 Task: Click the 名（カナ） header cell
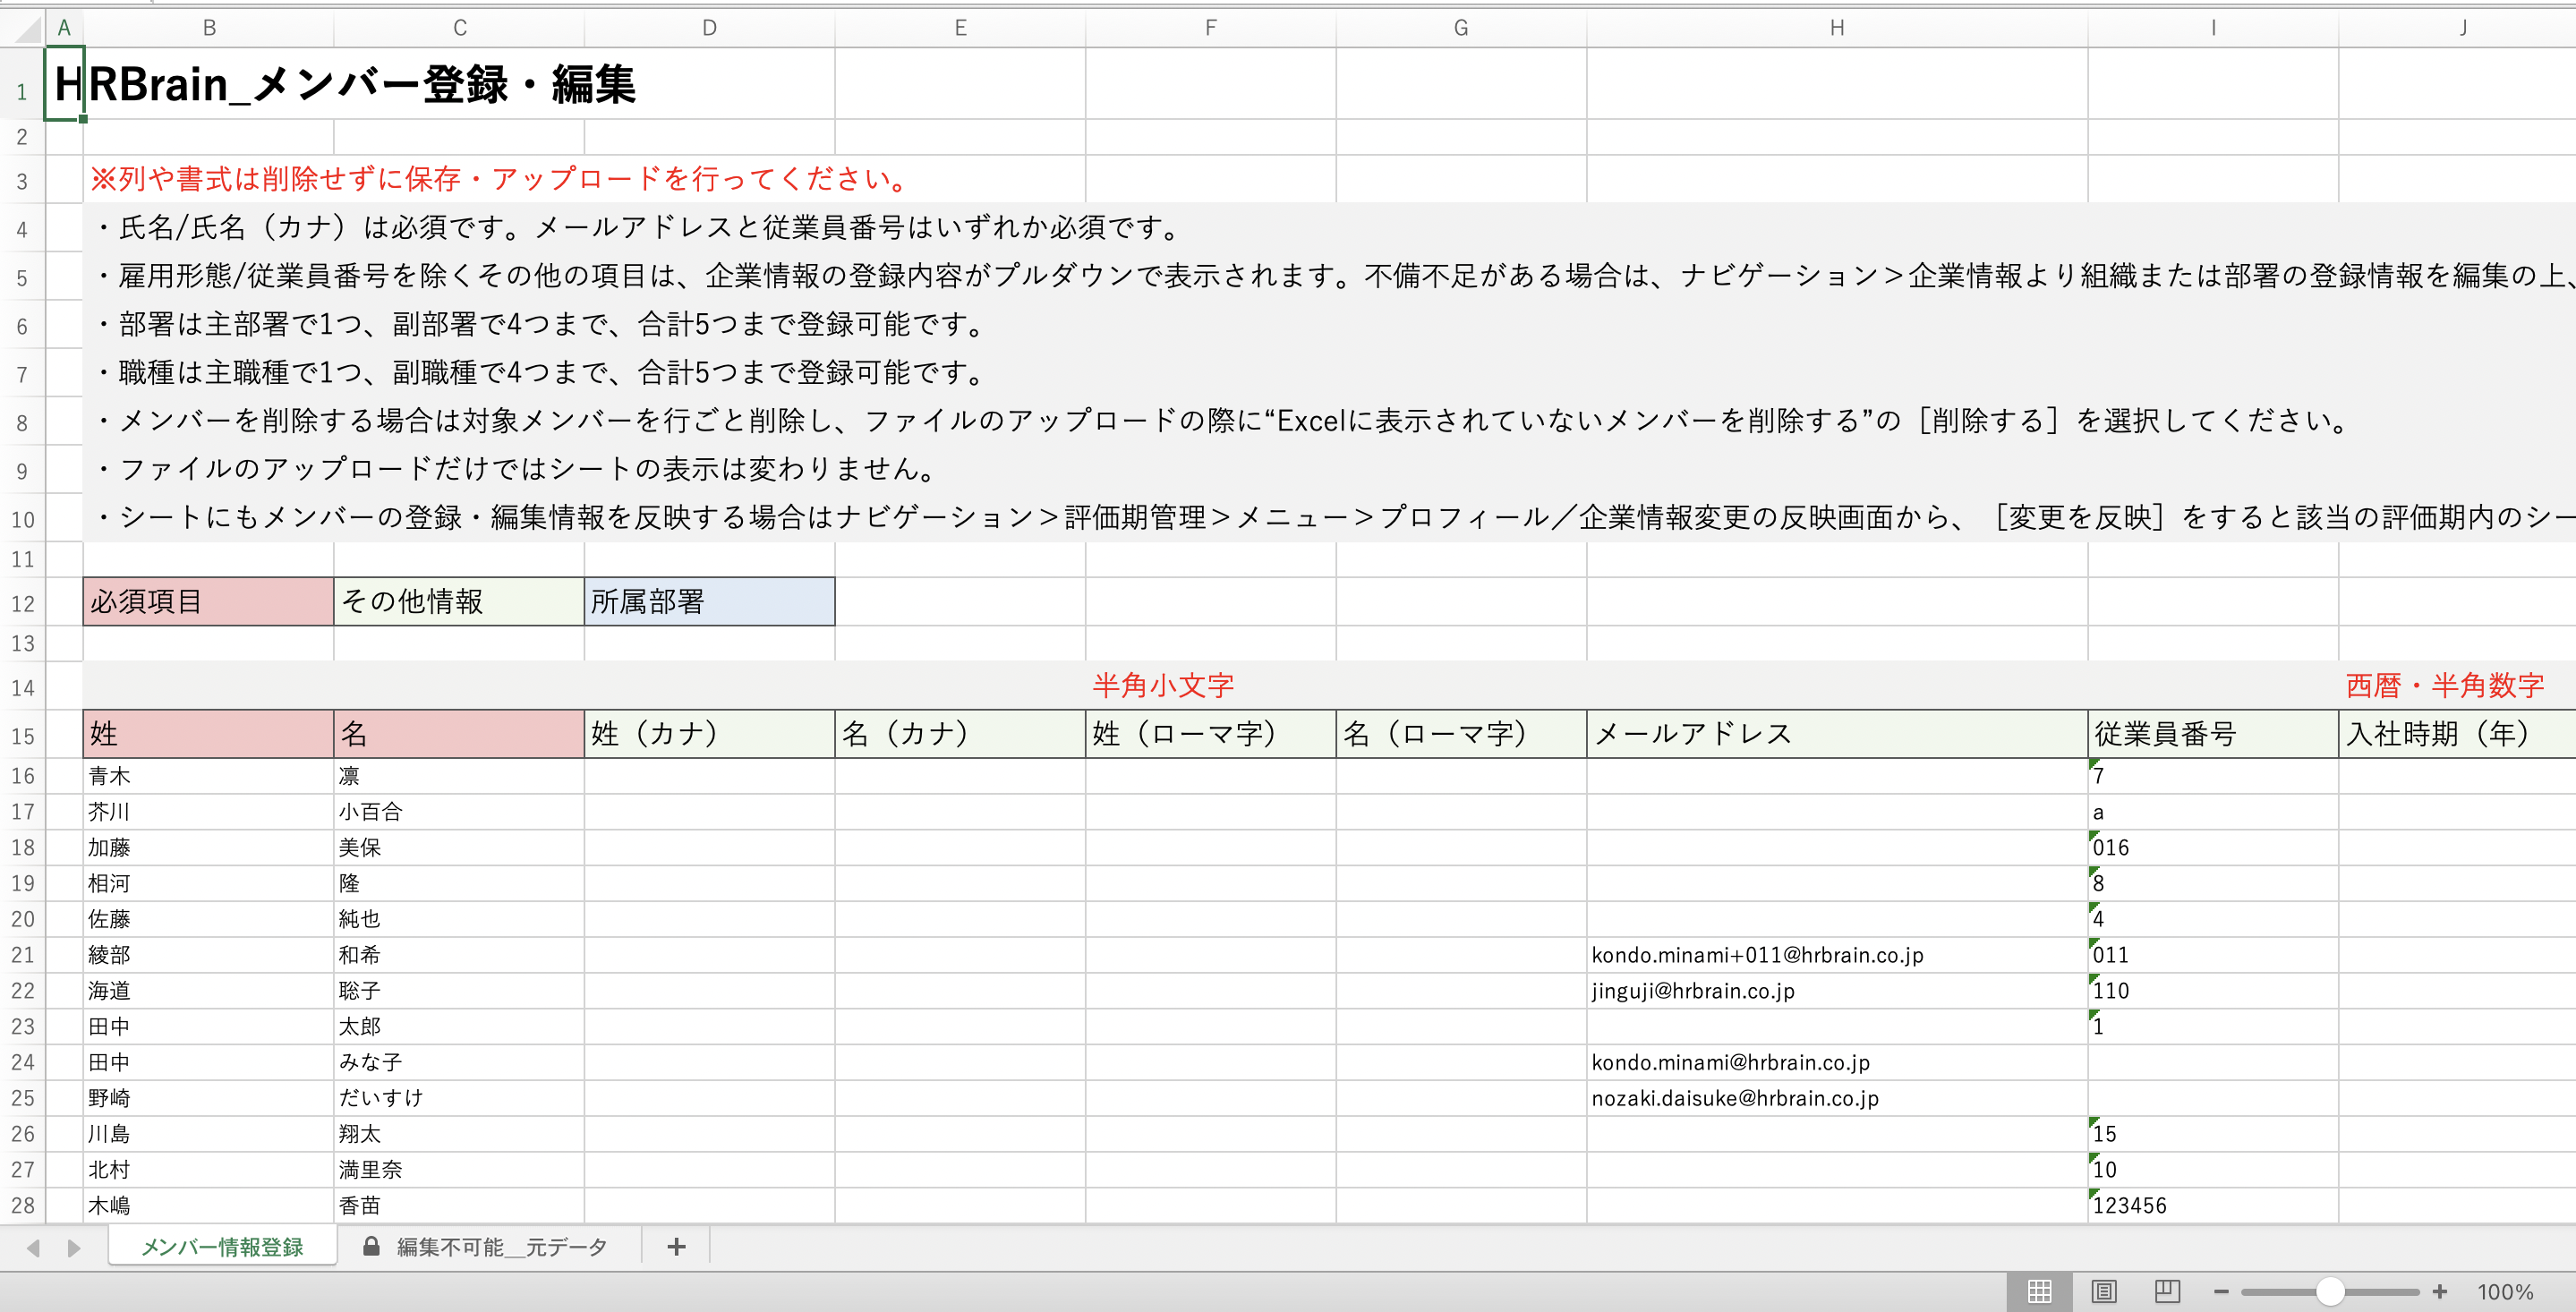pyautogui.click(x=960, y=734)
